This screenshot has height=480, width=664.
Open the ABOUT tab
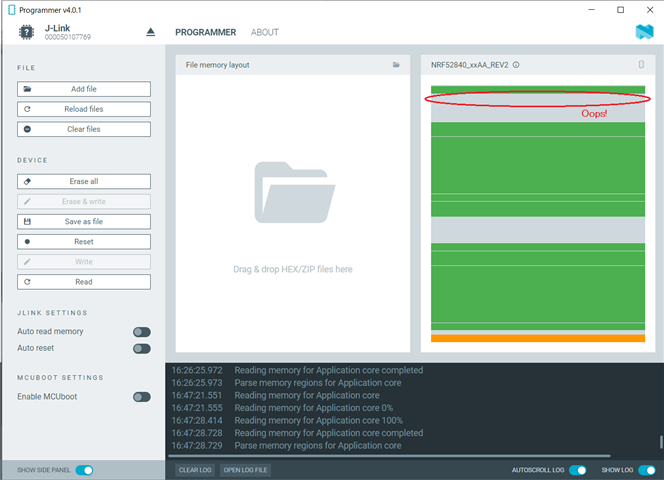click(265, 32)
